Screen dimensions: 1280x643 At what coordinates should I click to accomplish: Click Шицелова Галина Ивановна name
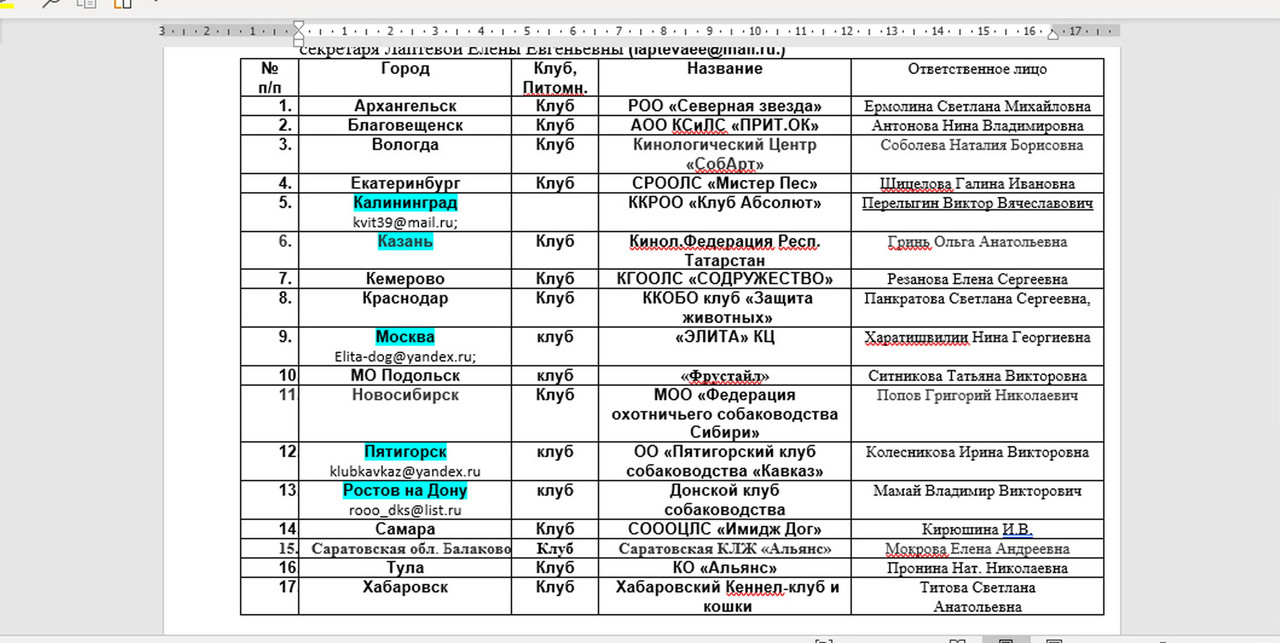point(977,184)
